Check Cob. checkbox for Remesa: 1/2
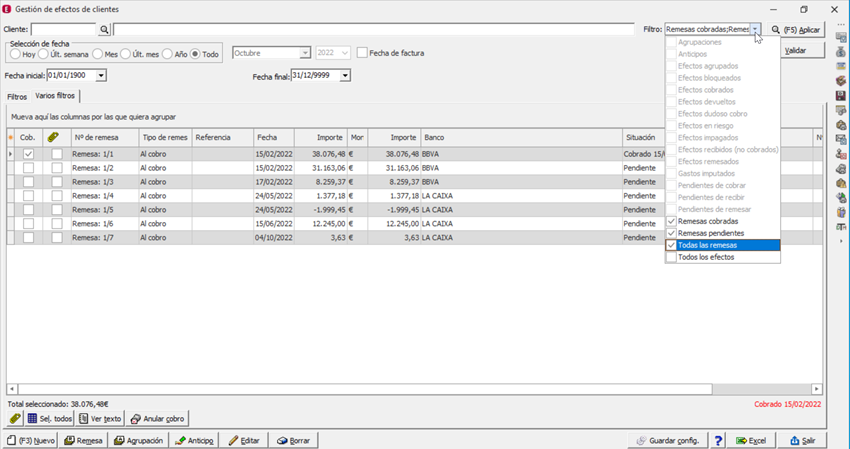 click(x=28, y=168)
